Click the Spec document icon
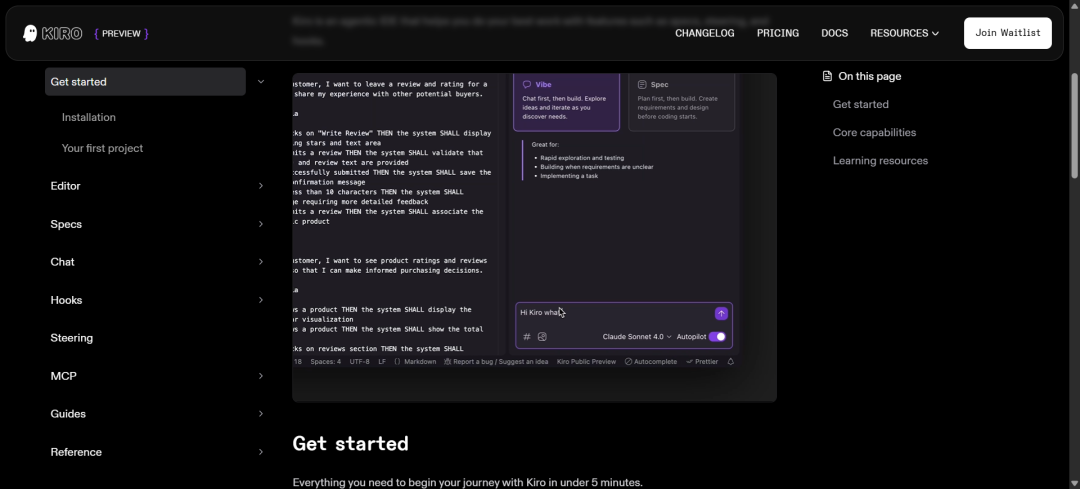 642,85
